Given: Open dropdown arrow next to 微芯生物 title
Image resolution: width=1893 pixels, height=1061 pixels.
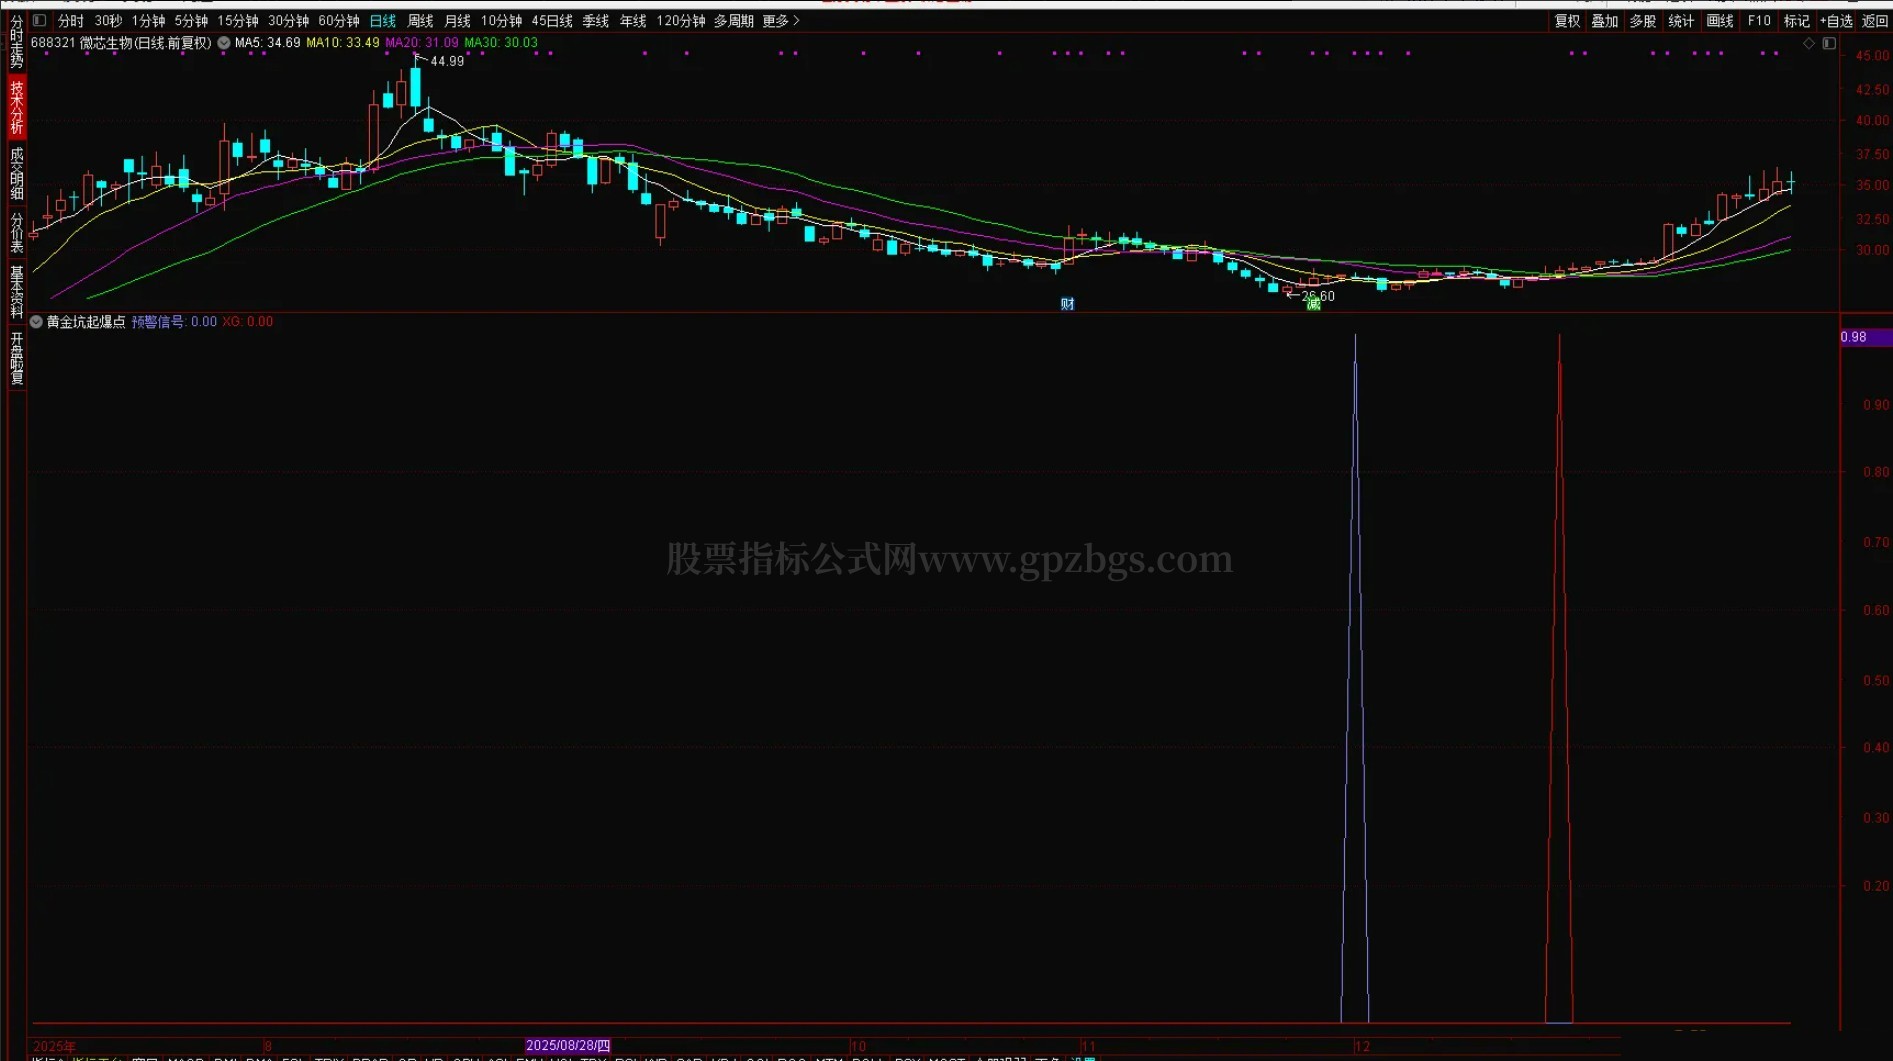Looking at the screenshot, I should point(224,43).
